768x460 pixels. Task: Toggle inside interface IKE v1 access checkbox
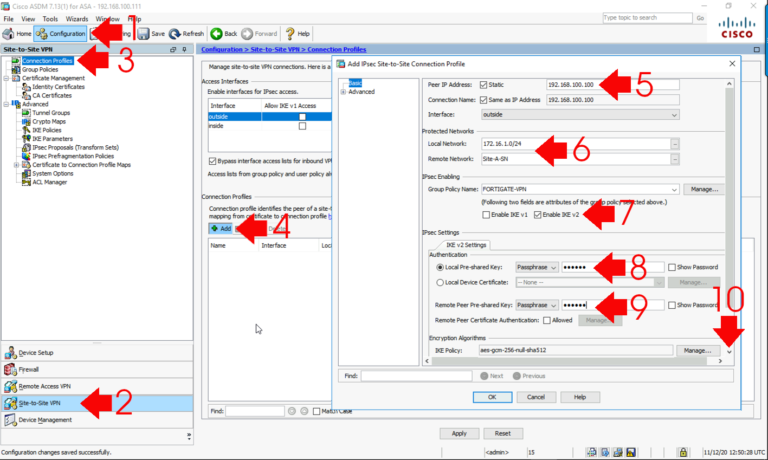pos(302,126)
